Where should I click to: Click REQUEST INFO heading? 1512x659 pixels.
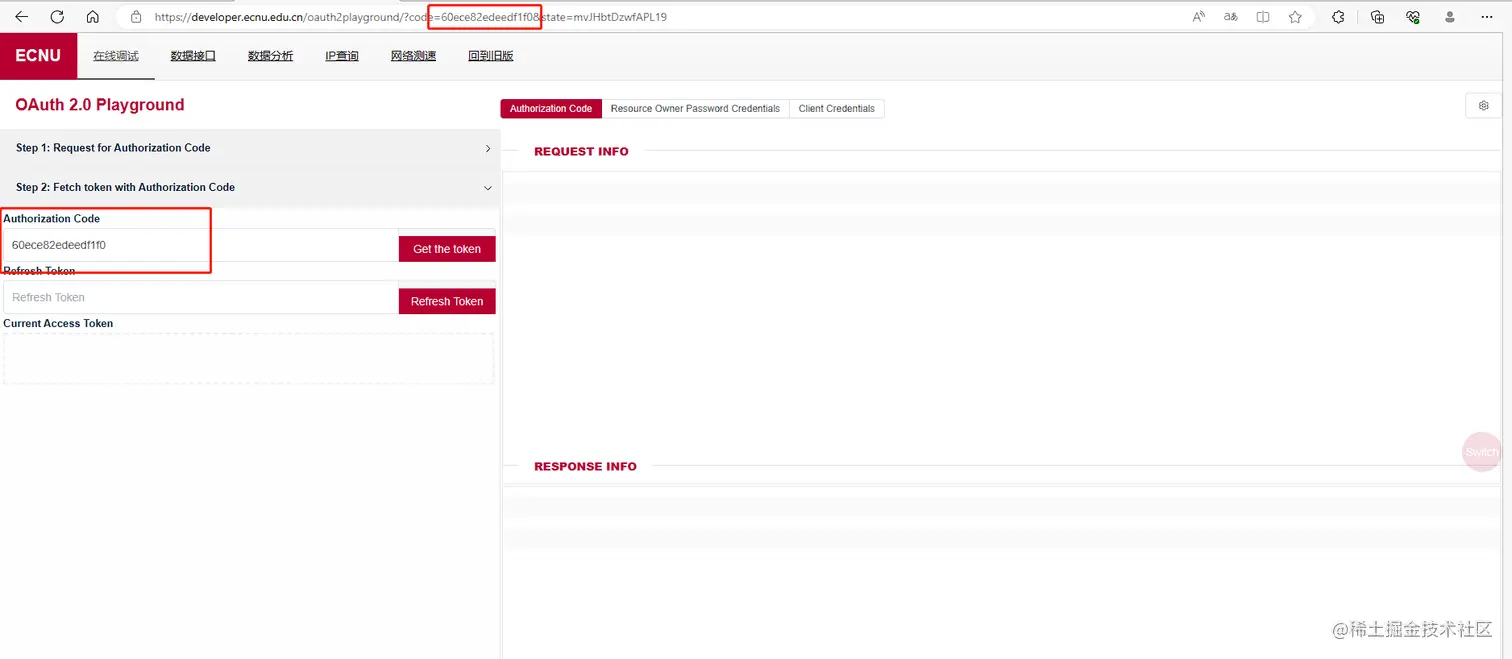tap(581, 152)
